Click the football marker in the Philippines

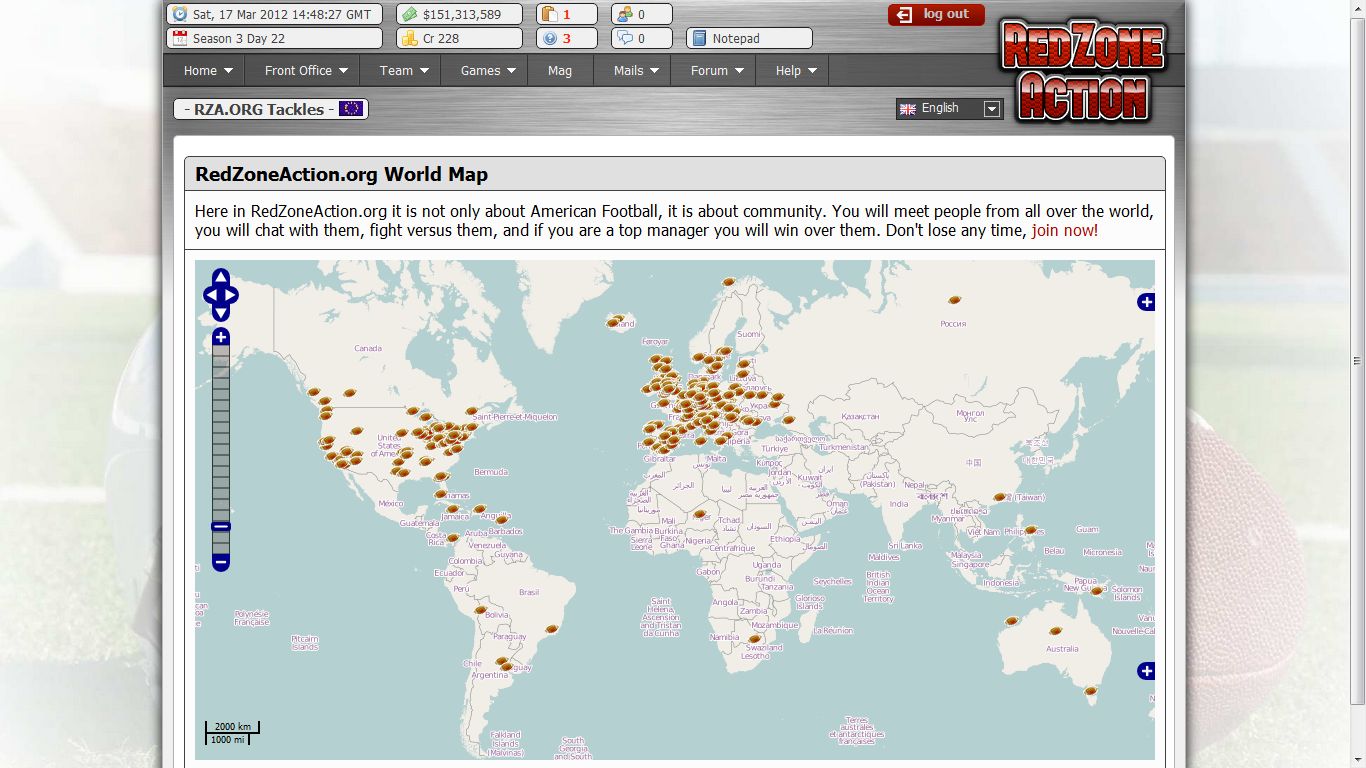pos(1030,530)
